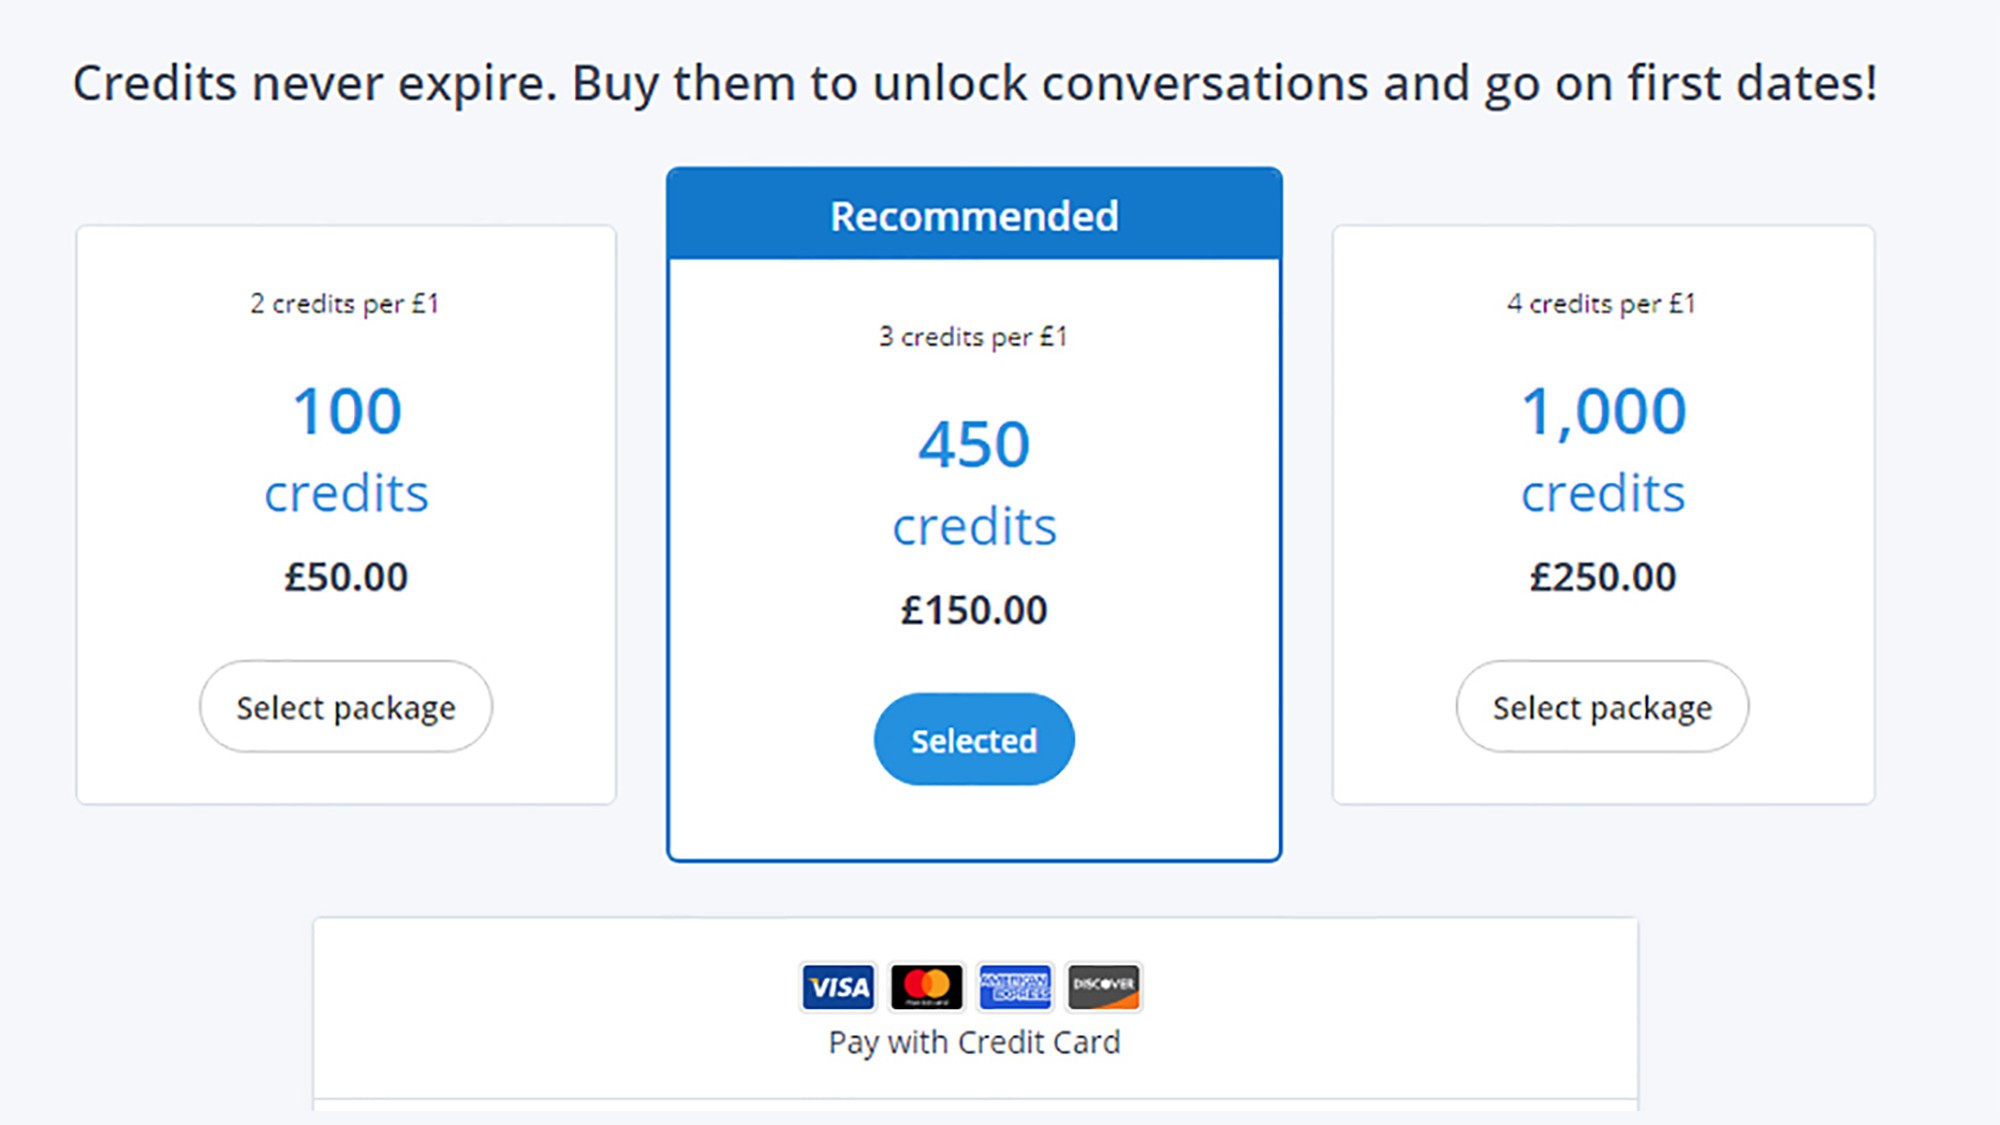The image size is (2000, 1125).
Task: Click the 4 credits per £1 label
Action: click(1602, 303)
